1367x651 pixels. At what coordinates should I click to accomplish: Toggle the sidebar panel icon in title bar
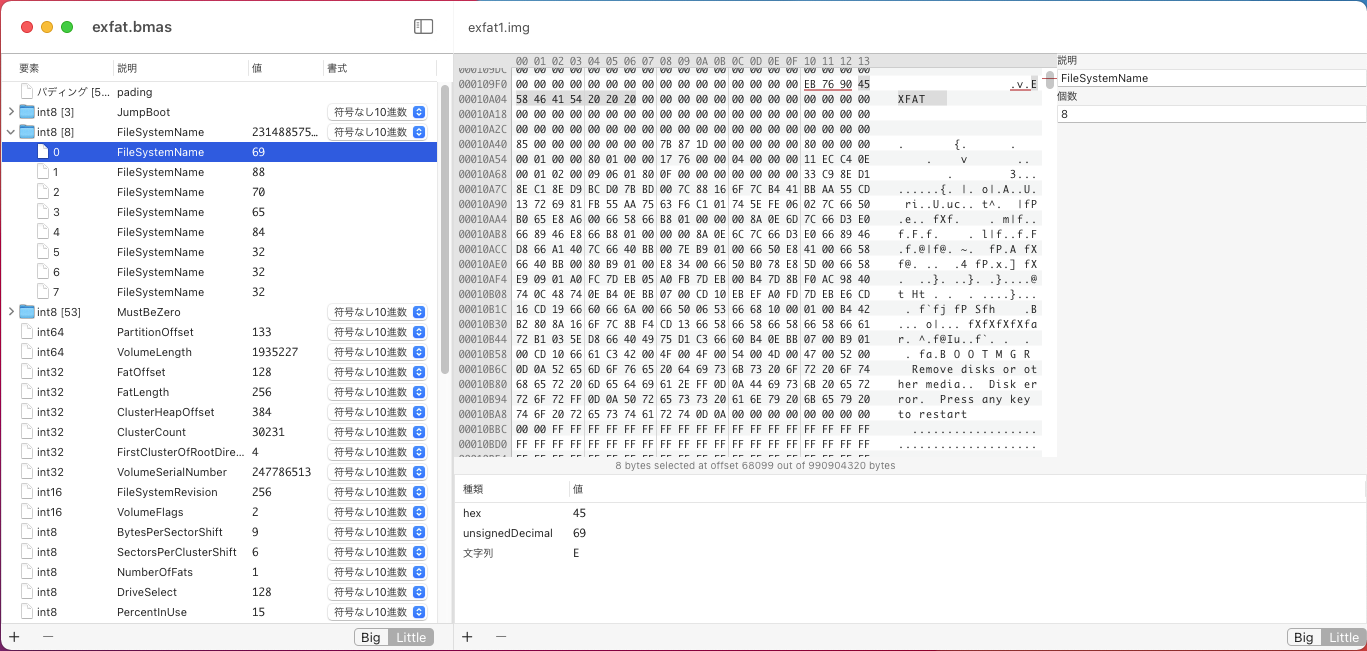point(424,27)
